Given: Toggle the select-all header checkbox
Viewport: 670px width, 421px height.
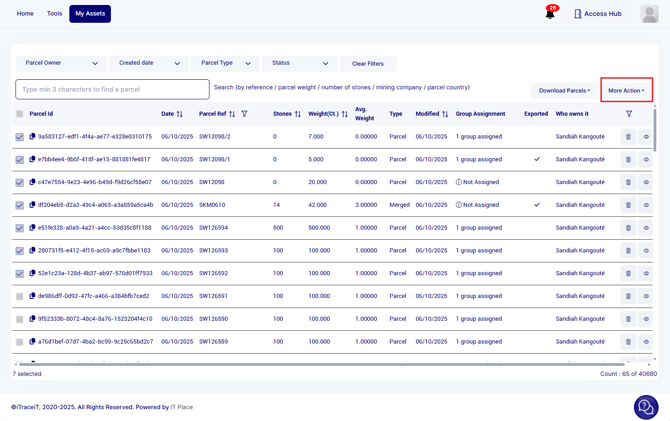Looking at the screenshot, I should pyautogui.click(x=19, y=114).
